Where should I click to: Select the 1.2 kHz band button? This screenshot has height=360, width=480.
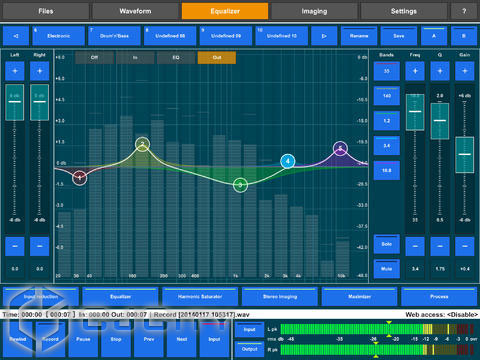pyautogui.click(x=387, y=121)
